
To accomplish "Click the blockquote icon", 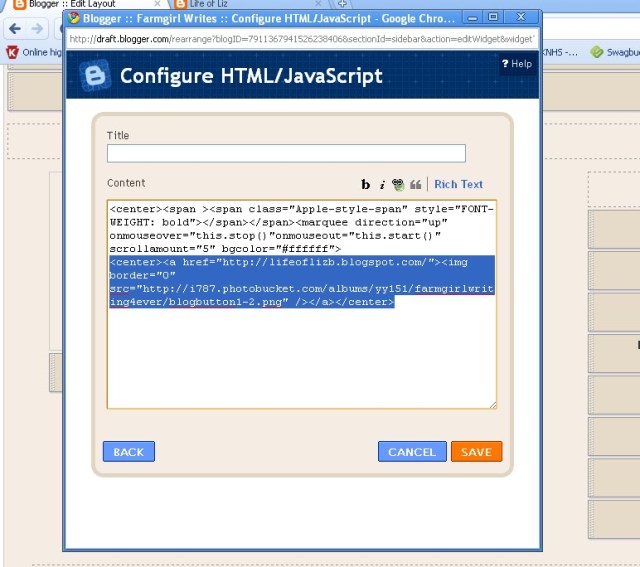I will pyautogui.click(x=414, y=185).
